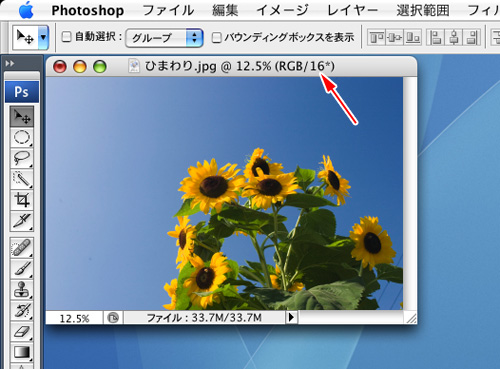Open the ファイル menu
The width and height of the screenshot is (500, 369).
coord(168,11)
